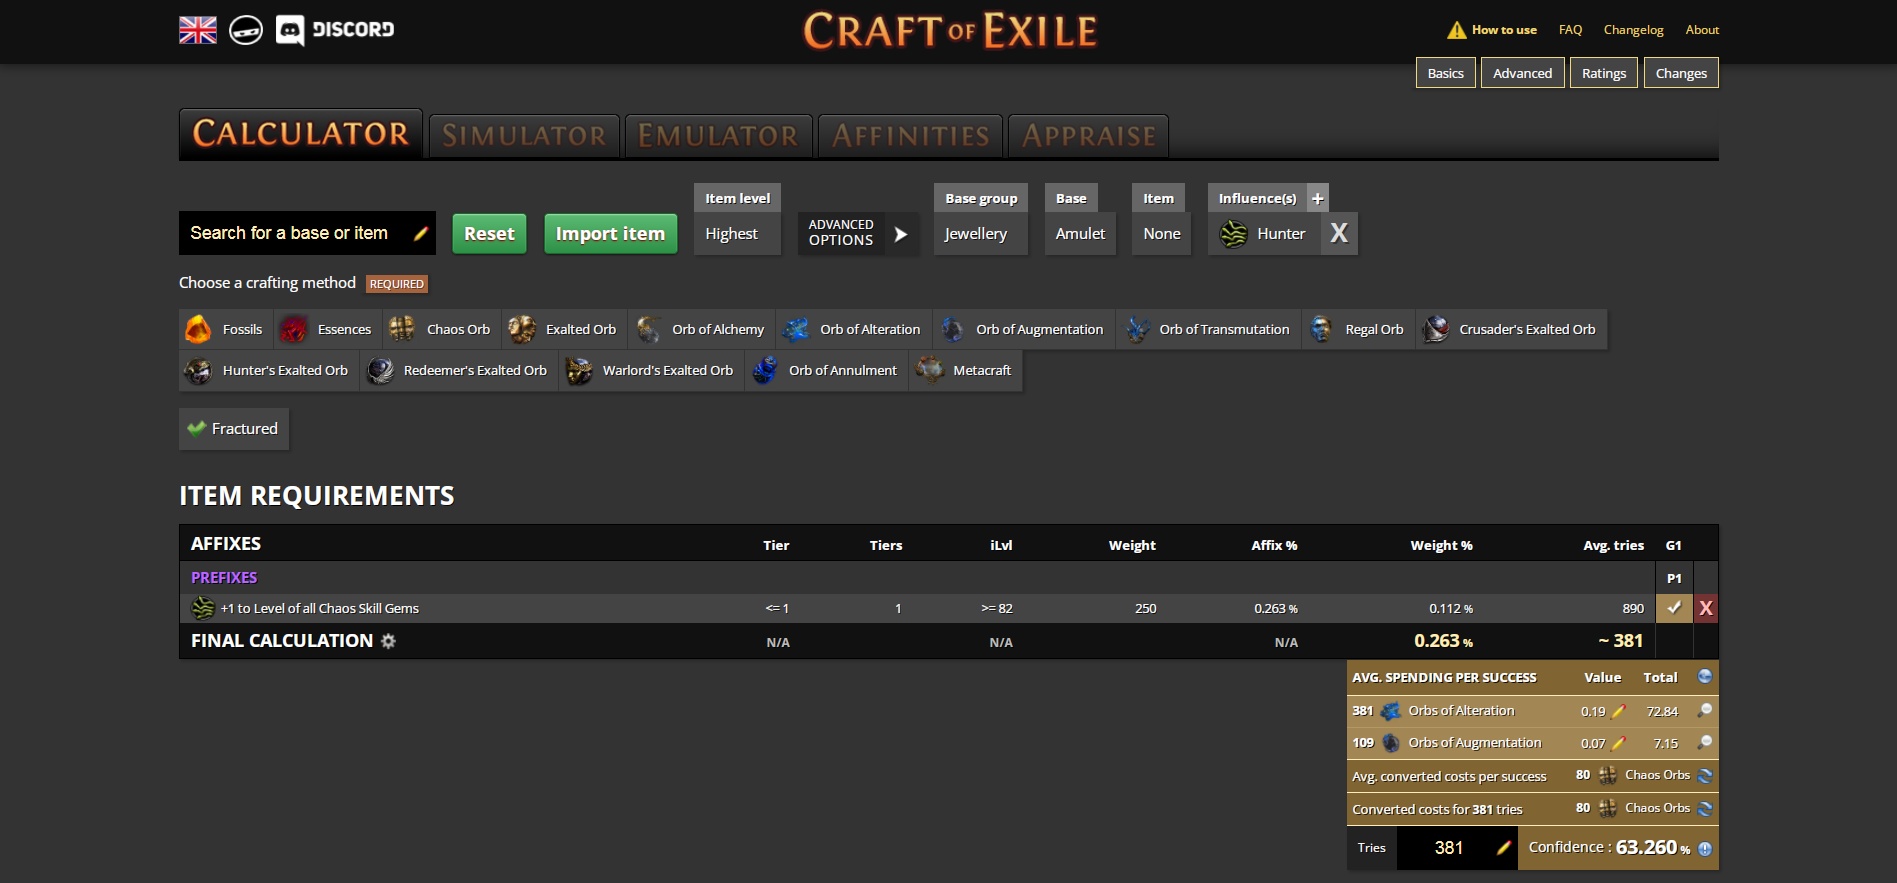1897x883 pixels.
Task: Open the Path of Exile ninja icon link
Action: 246,30
